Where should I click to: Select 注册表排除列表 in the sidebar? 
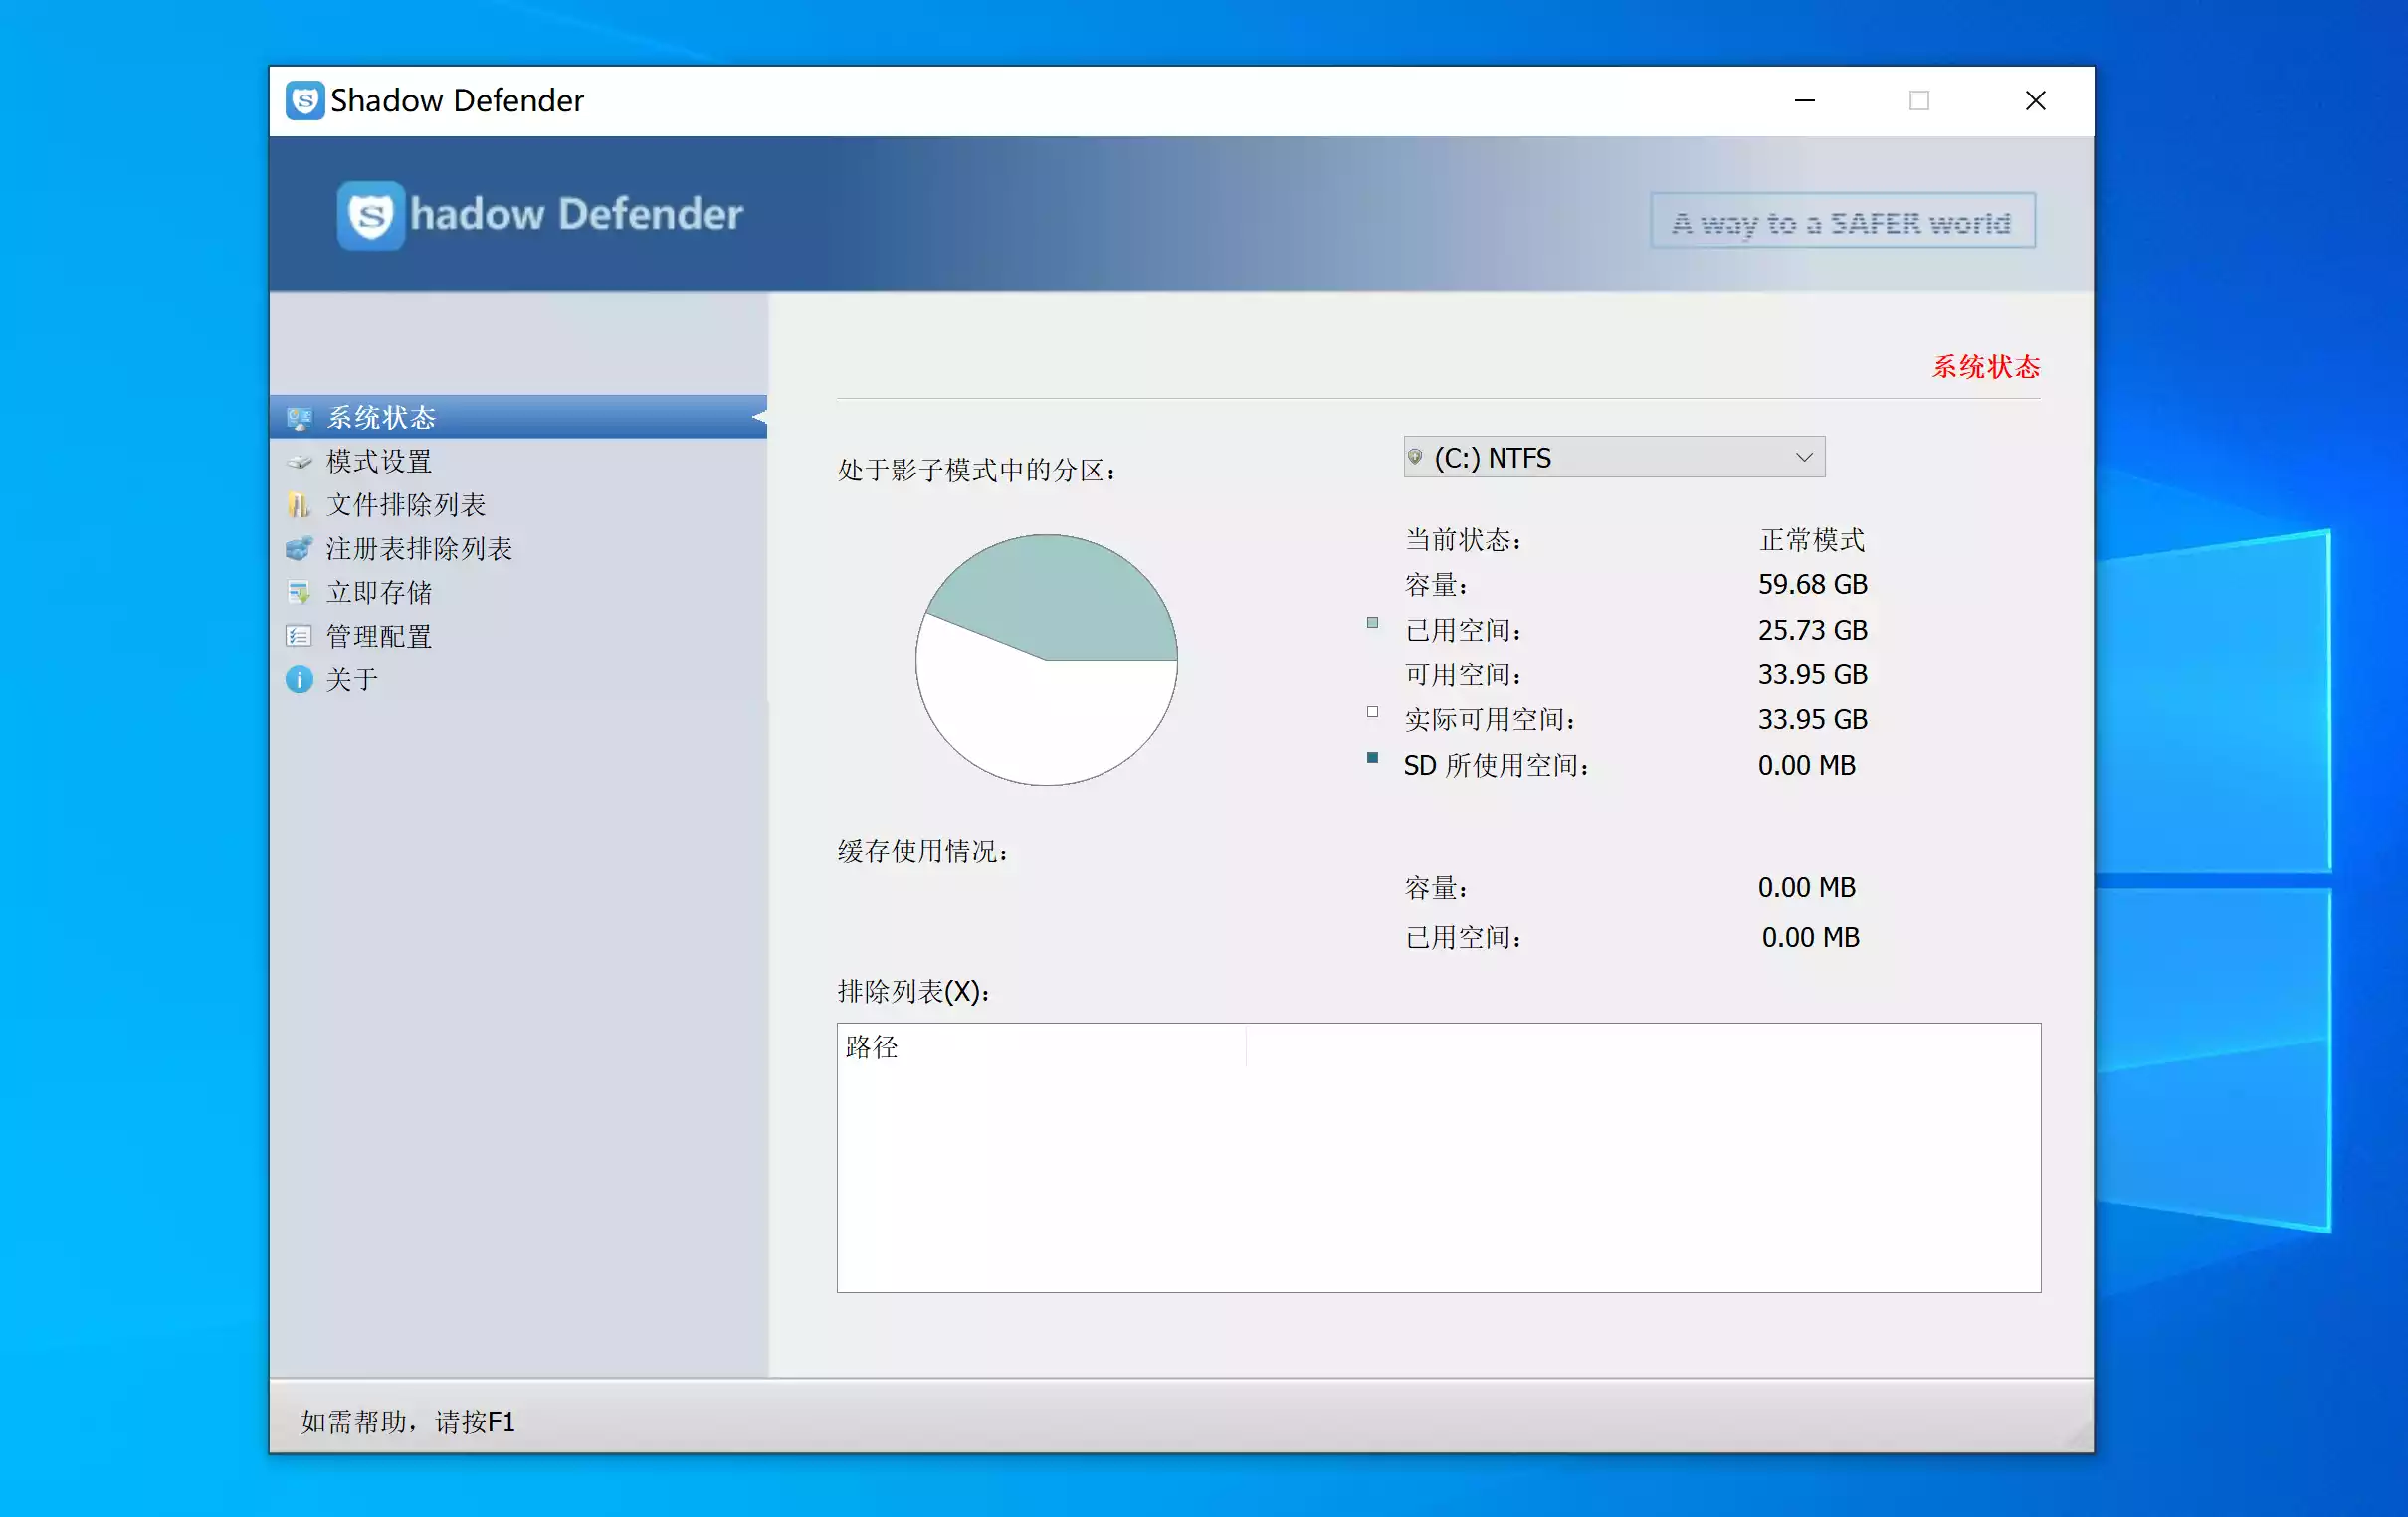(x=518, y=549)
